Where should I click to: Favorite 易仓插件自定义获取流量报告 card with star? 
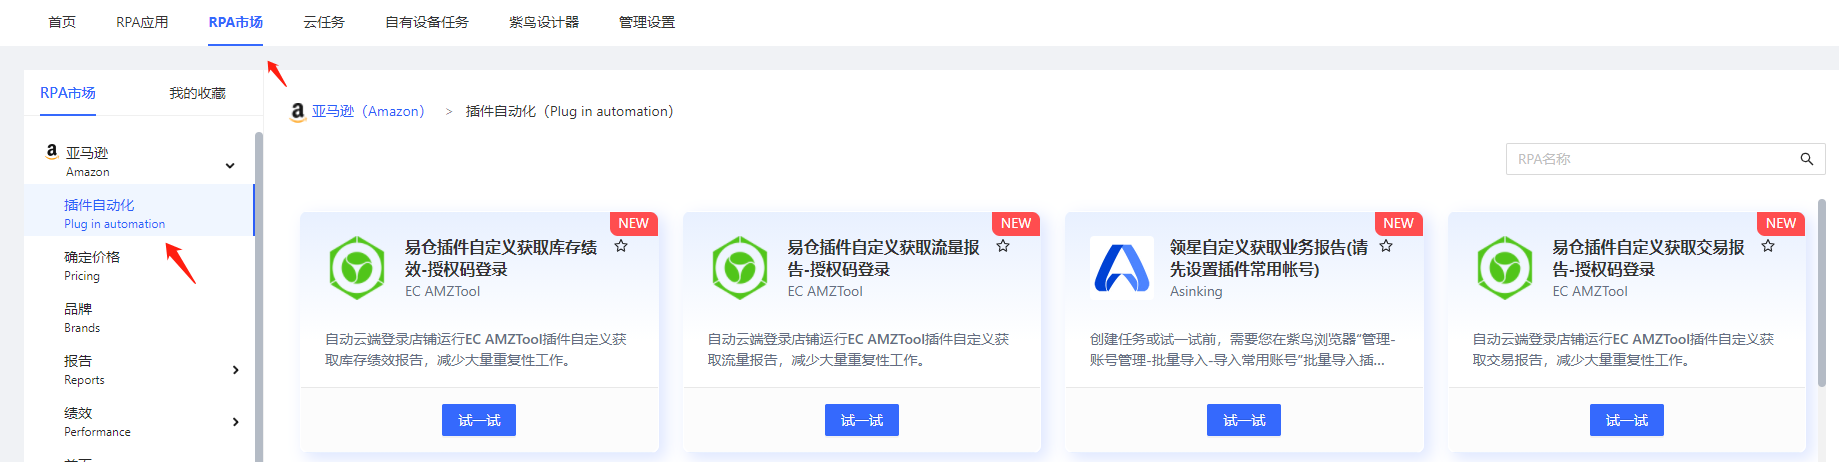[1003, 246]
